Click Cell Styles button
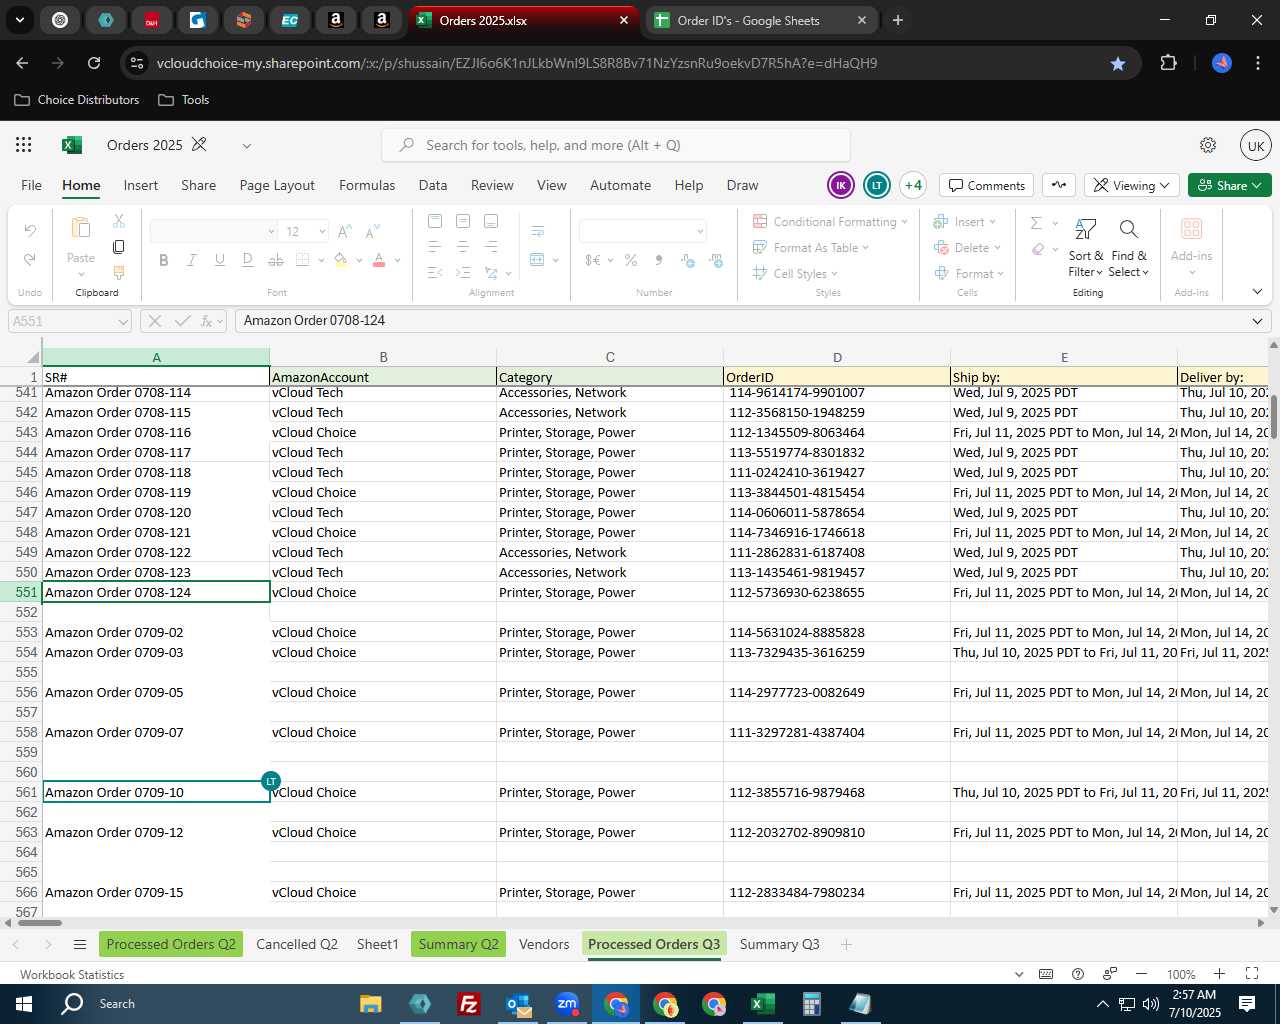Image resolution: width=1280 pixels, height=1024 pixels. point(795,274)
